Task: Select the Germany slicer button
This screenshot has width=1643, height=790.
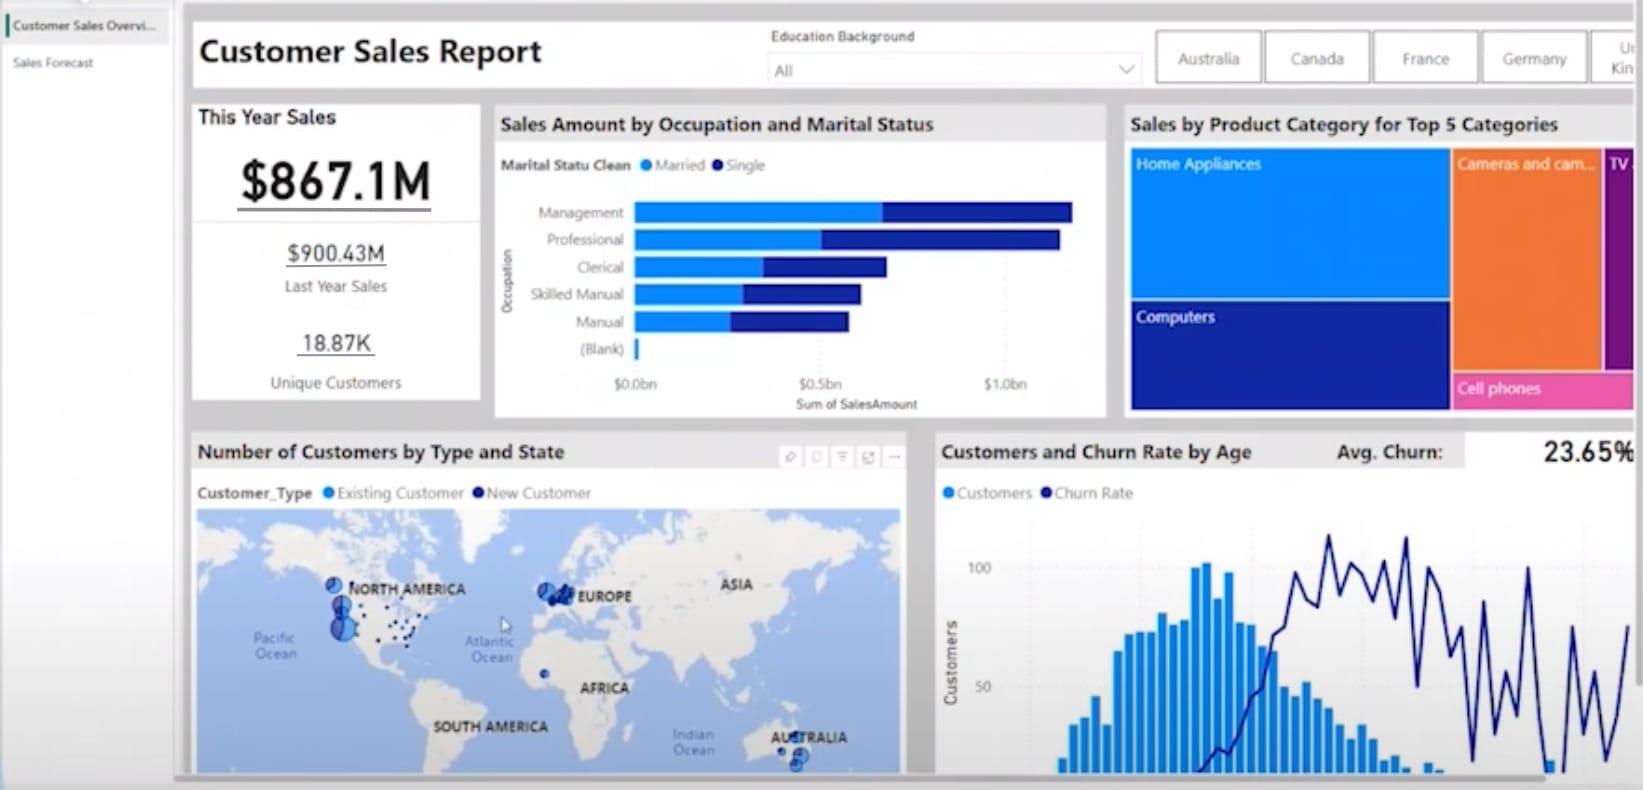Action: pos(1534,58)
